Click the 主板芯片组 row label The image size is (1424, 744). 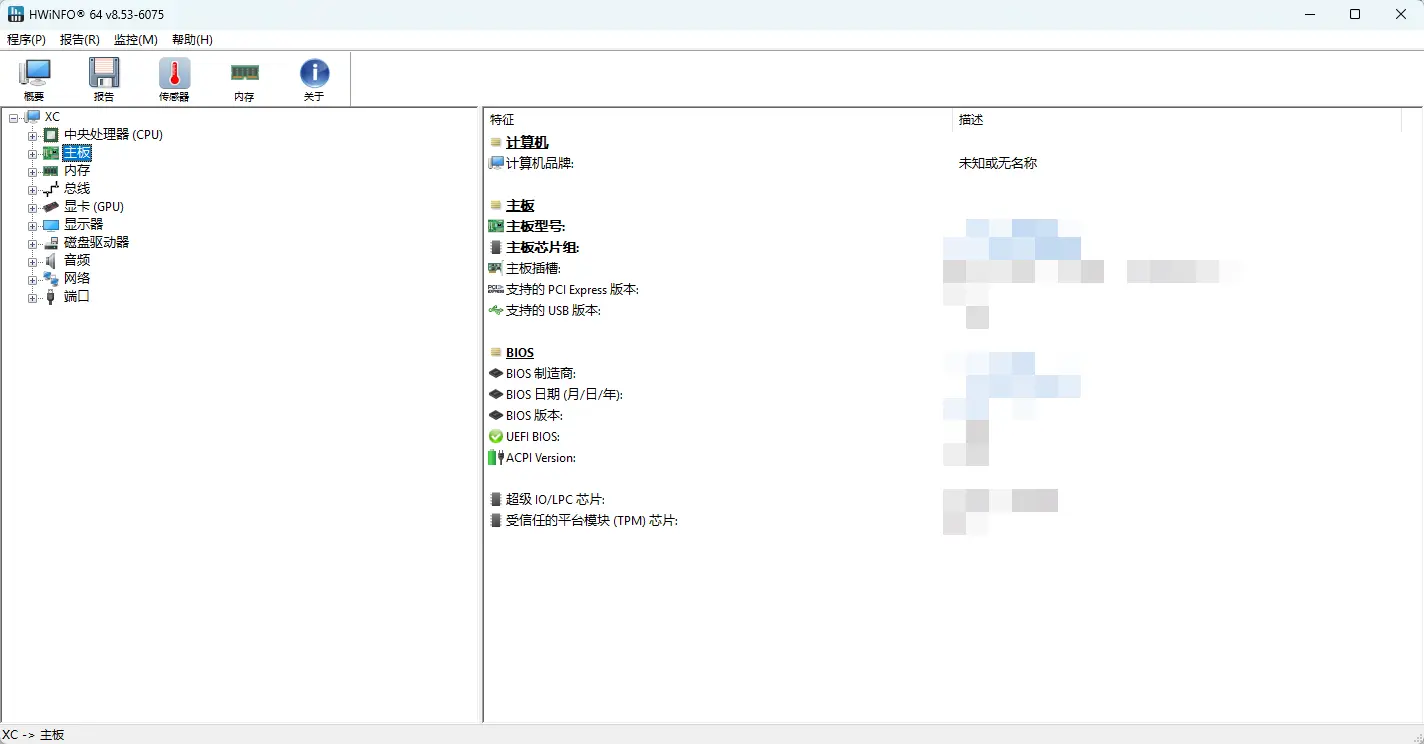pos(543,247)
